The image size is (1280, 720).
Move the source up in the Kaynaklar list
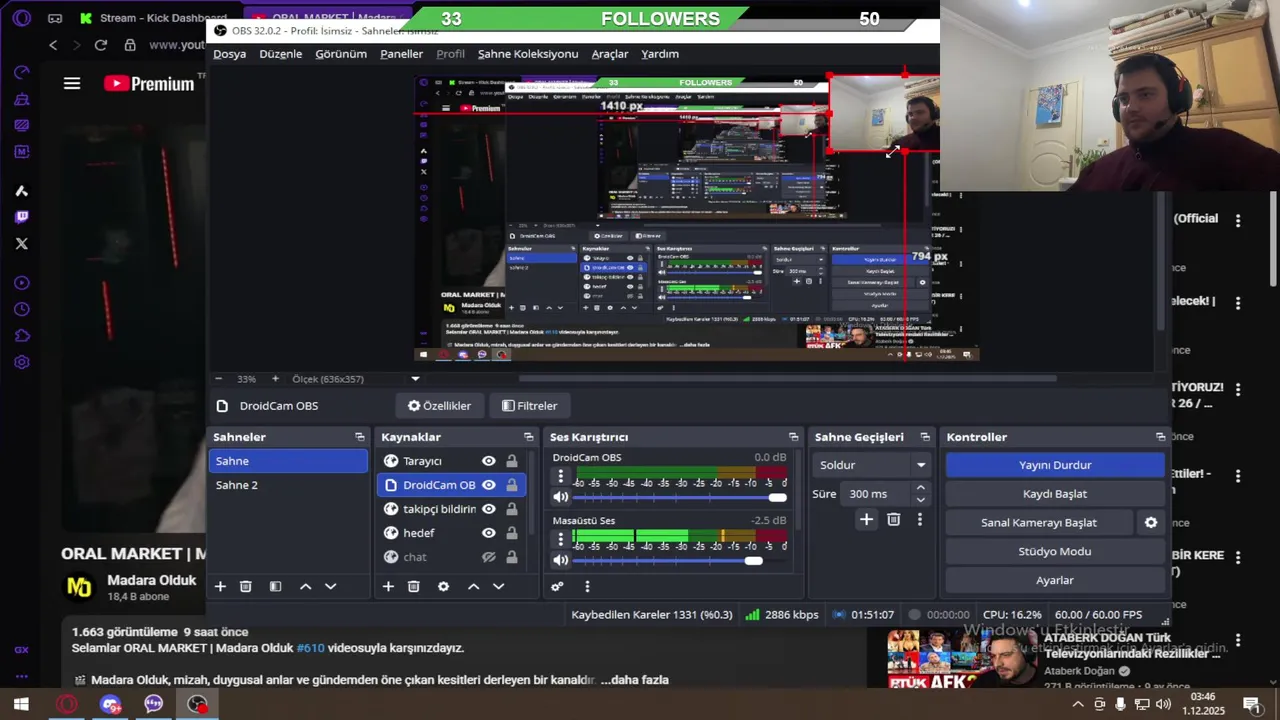pos(474,587)
